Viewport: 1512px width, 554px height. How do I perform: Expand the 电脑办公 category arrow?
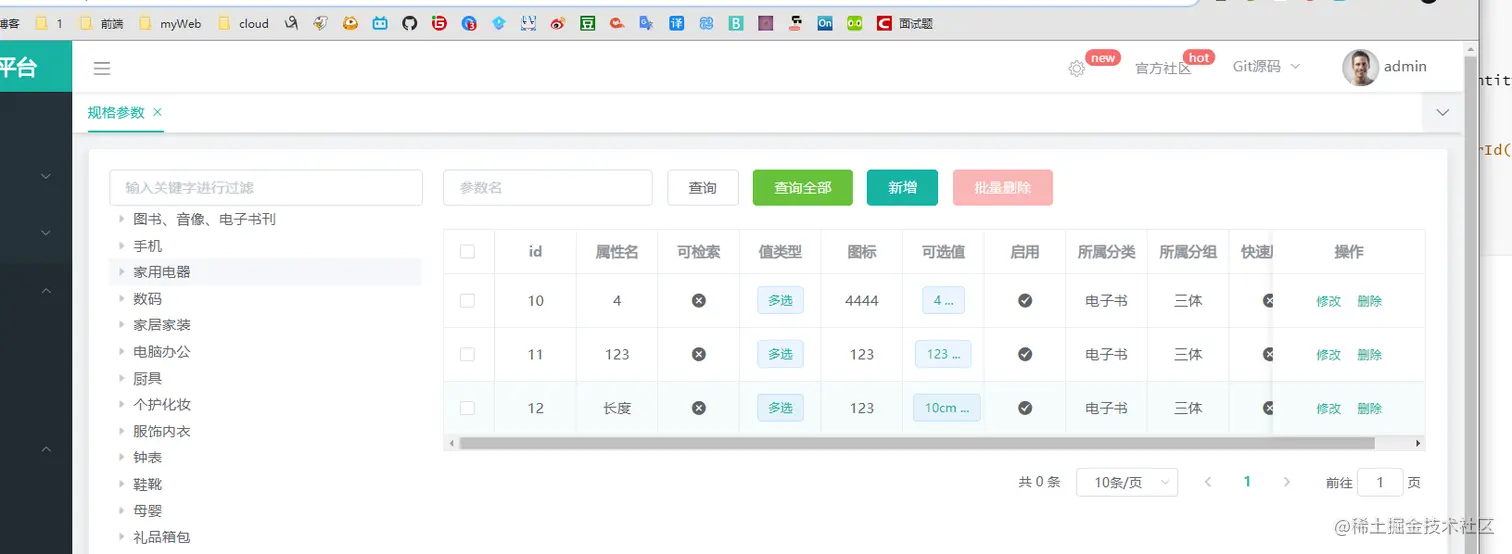click(121, 352)
